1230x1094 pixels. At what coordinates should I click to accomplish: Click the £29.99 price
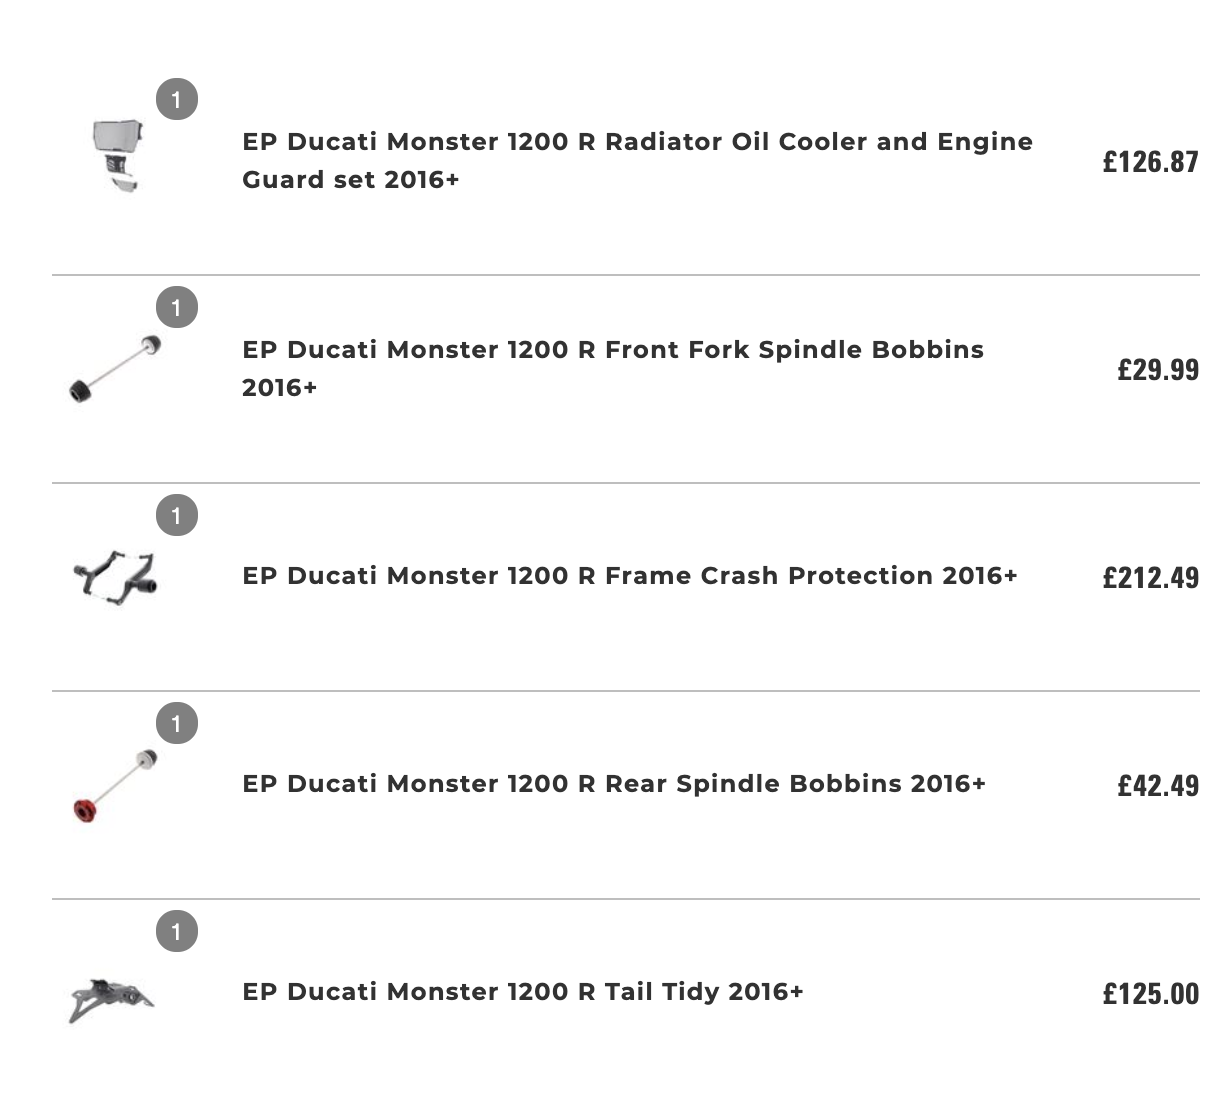1158,369
